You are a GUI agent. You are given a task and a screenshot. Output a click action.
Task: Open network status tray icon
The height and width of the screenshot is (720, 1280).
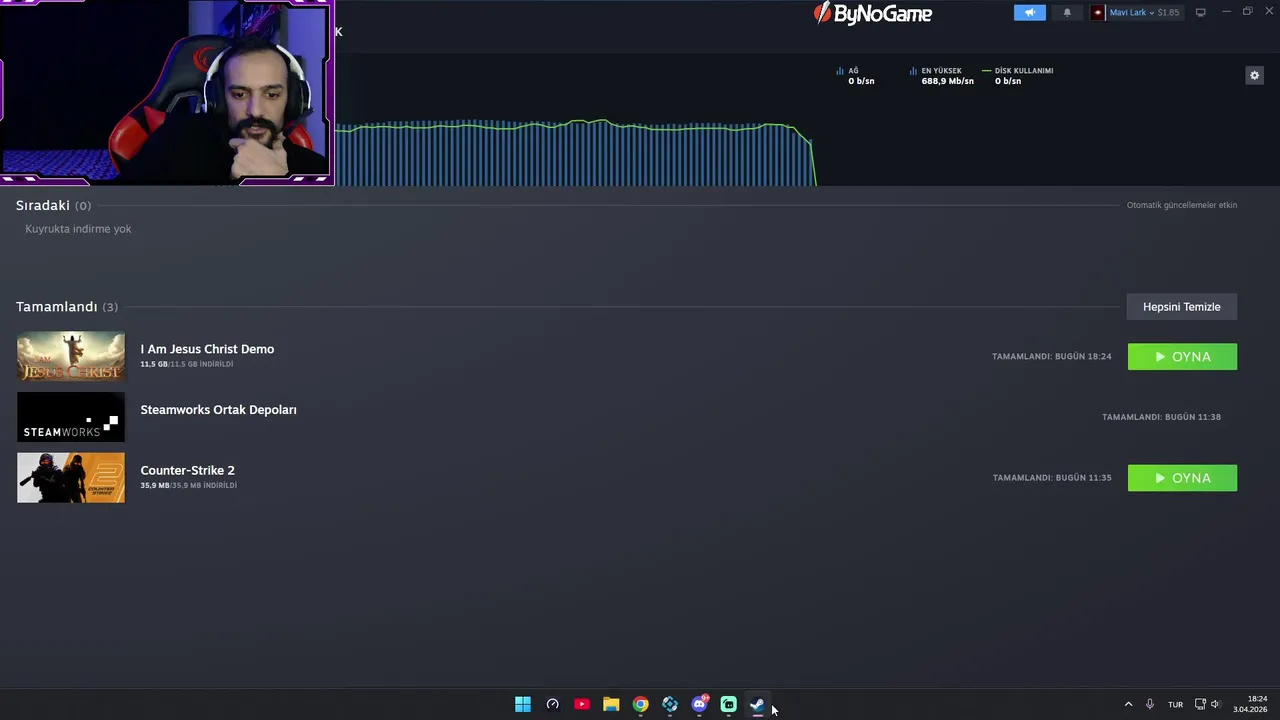pyautogui.click(x=1201, y=705)
